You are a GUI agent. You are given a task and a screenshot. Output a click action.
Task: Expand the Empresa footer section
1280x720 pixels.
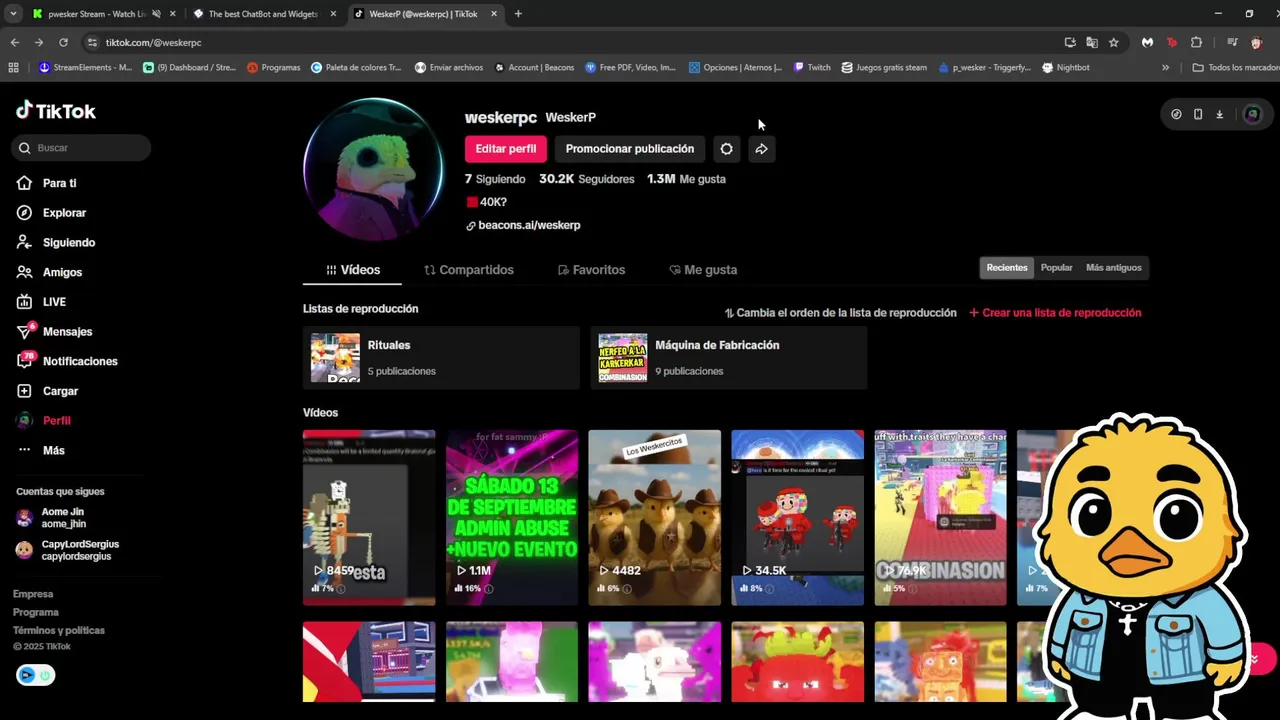tap(33, 594)
